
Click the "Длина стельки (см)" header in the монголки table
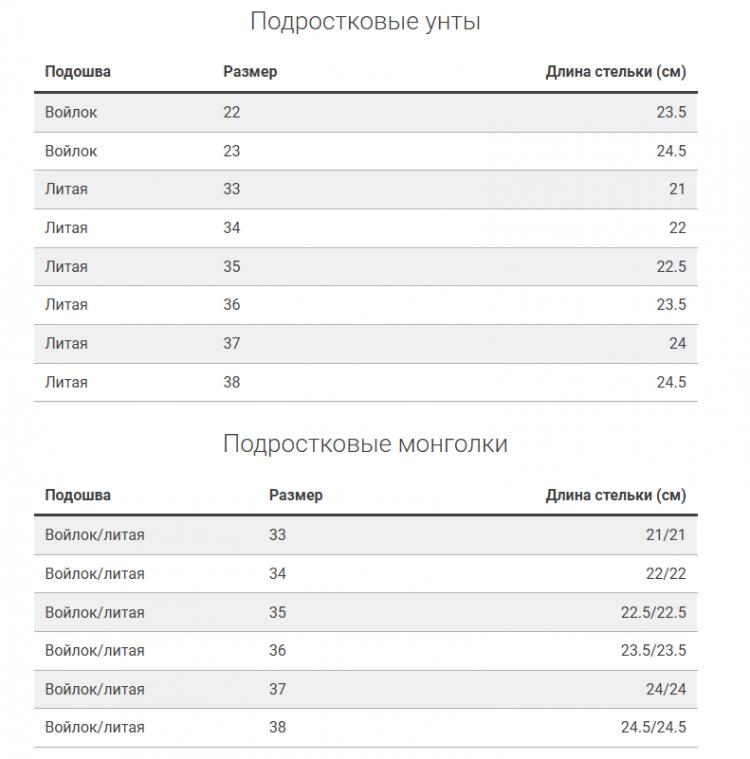[x=616, y=495]
